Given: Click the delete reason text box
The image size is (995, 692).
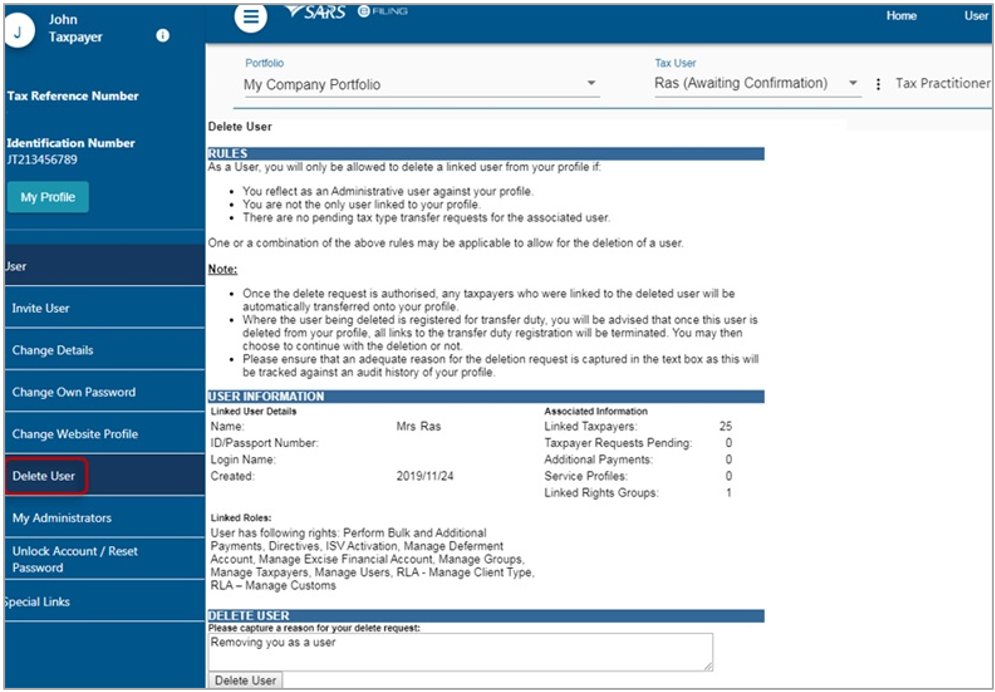Looking at the screenshot, I should [461, 652].
